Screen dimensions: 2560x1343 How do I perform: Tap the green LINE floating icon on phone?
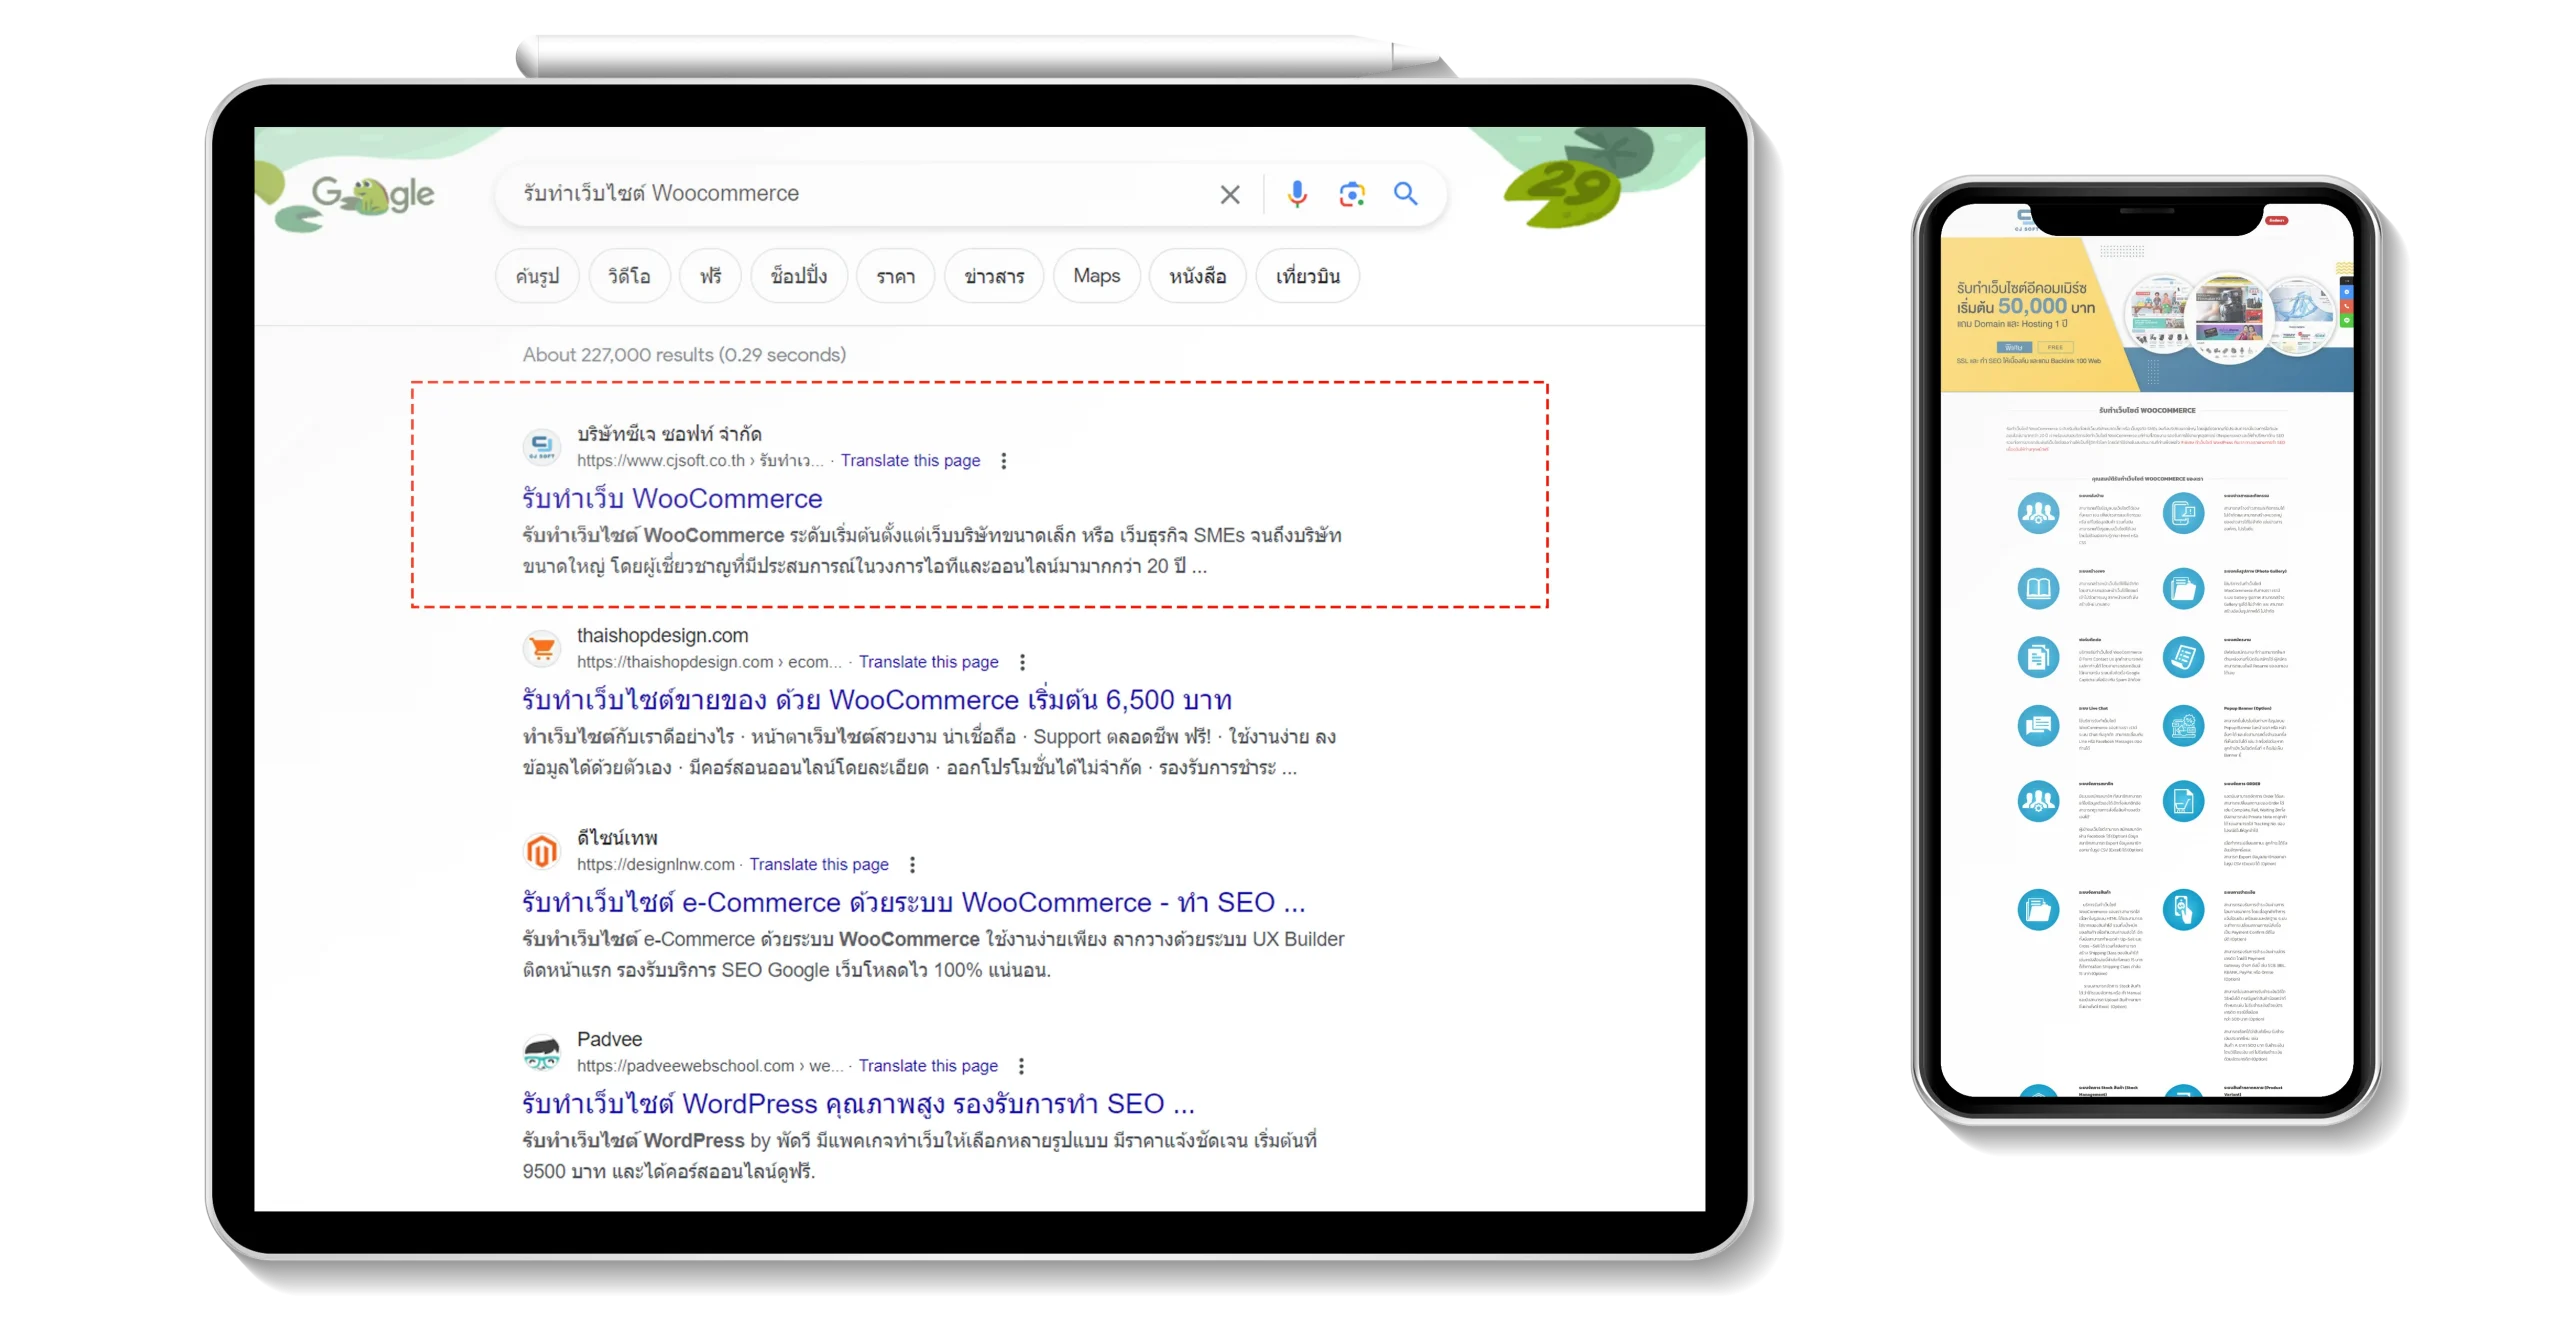pos(2346,322)
